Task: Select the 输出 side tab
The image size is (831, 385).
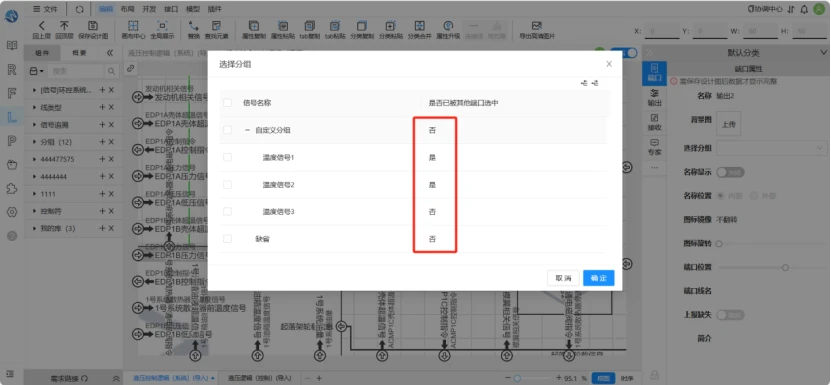Action: (x=654, y=97)
